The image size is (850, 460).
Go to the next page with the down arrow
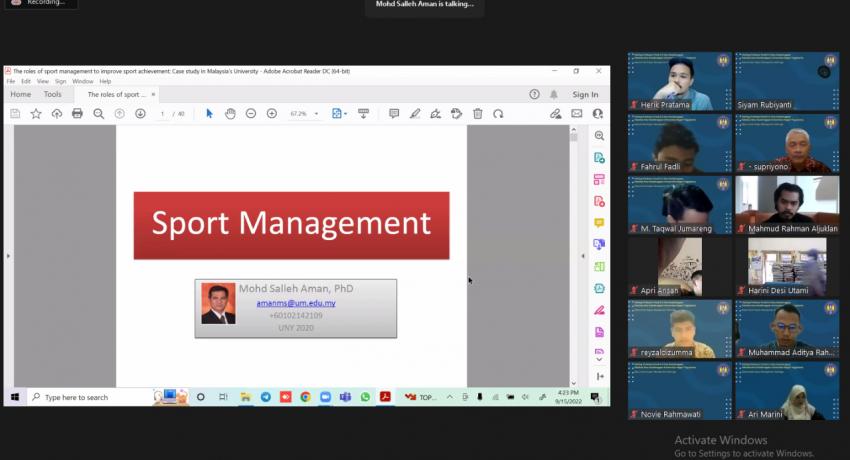coord(140,113)
